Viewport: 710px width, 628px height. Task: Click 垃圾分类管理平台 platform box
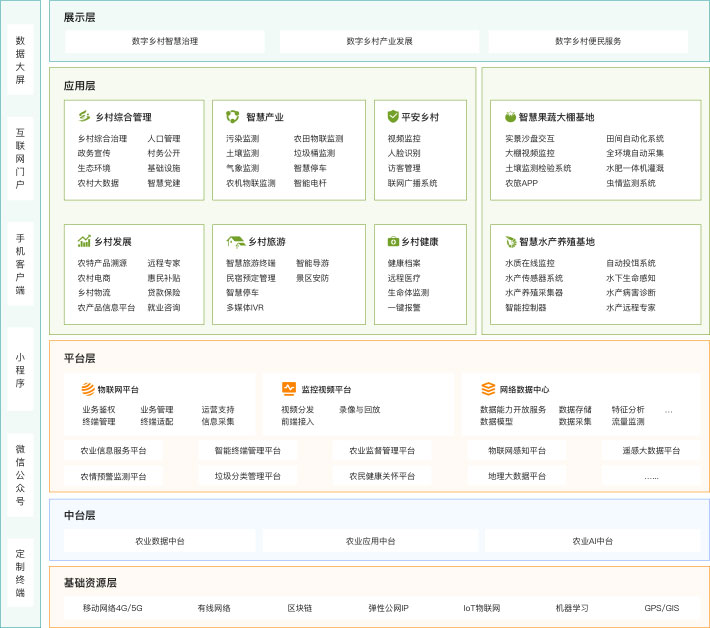tap(248, 476)
